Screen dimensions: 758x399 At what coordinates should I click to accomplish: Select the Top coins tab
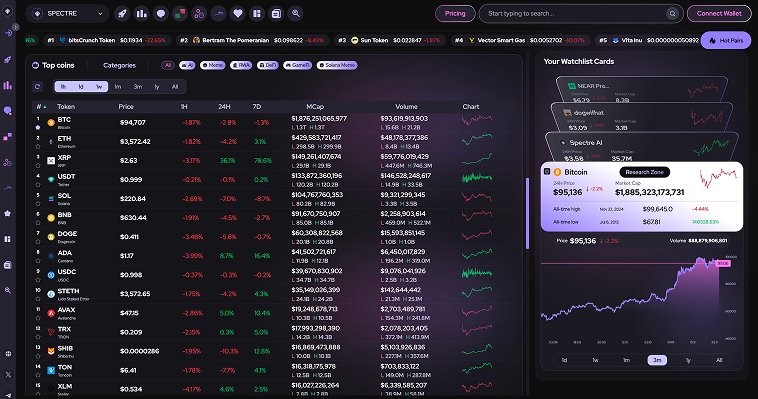coord(53,65)
